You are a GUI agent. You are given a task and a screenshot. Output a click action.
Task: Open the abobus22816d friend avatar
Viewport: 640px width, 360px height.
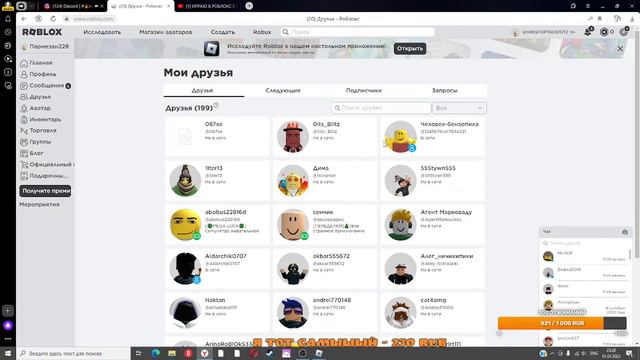pos(185,224)
